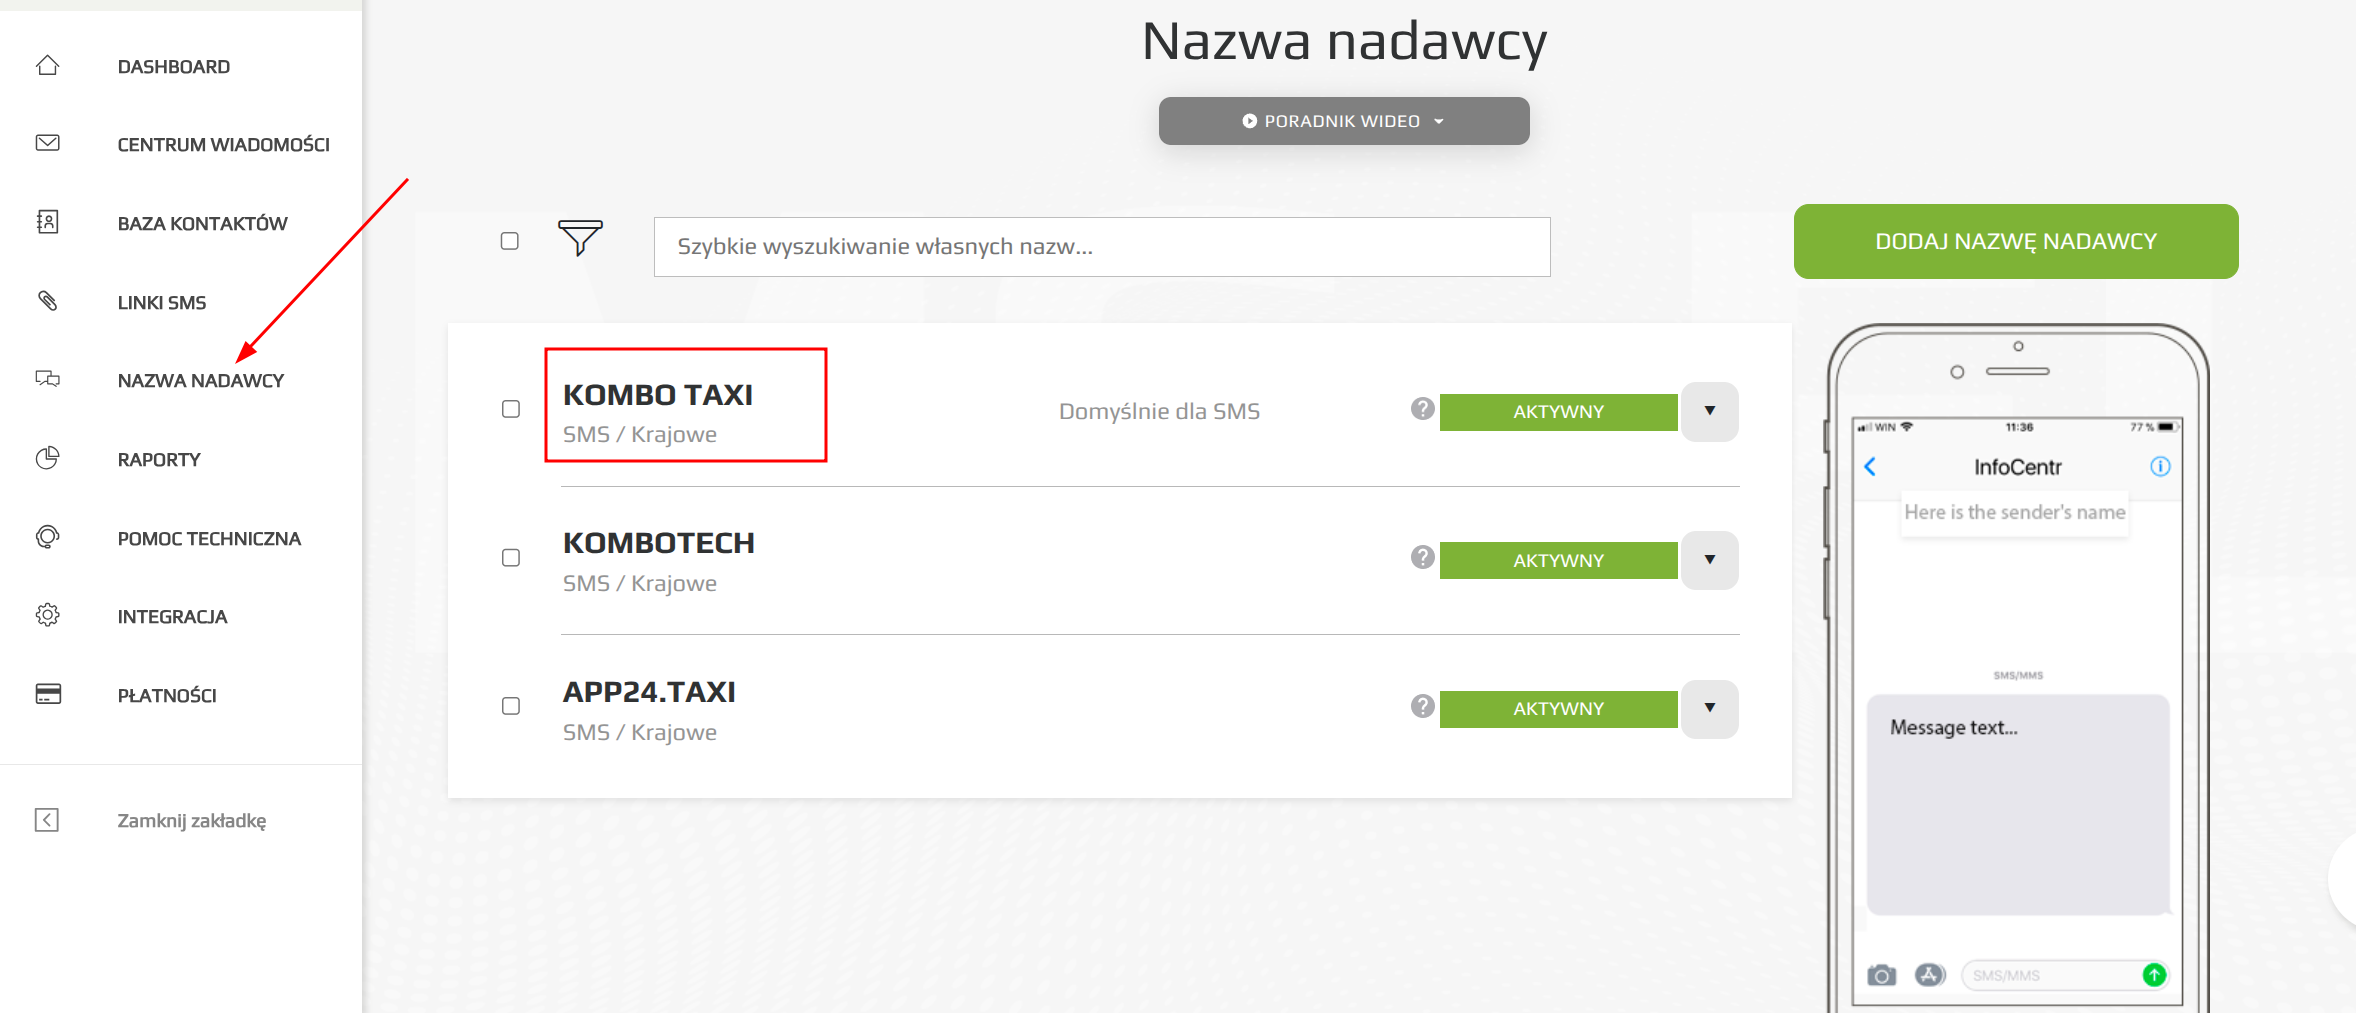This screenshot has width=2356, height=1013.
Task: Click the Zamknij zakładkę link
Action: pyautogui.click(x=191, y=821)
